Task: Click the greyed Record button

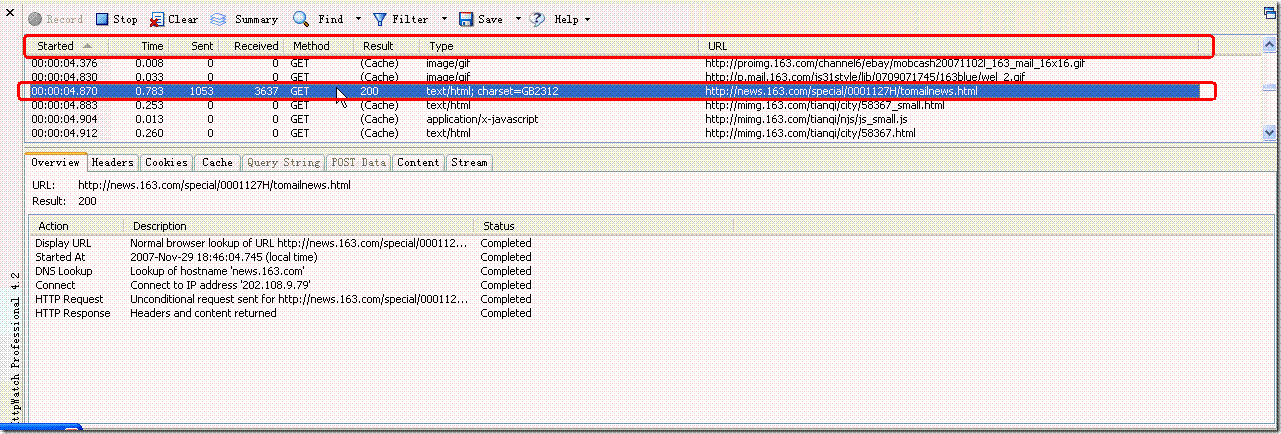Action: 56,19
